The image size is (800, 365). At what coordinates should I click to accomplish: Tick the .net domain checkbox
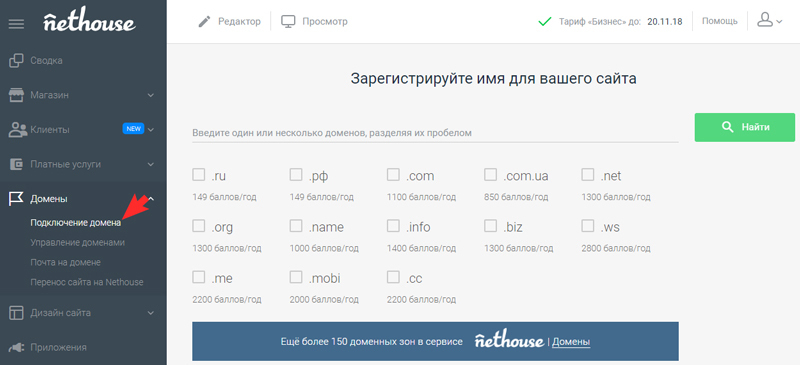(588, 175)
